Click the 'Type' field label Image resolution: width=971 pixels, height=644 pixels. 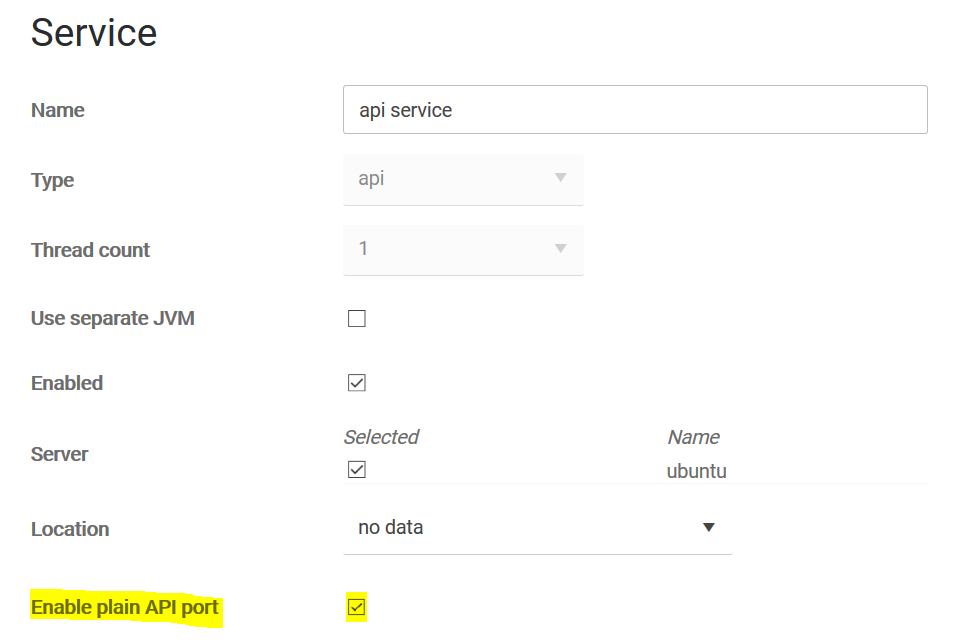(53, 180)
